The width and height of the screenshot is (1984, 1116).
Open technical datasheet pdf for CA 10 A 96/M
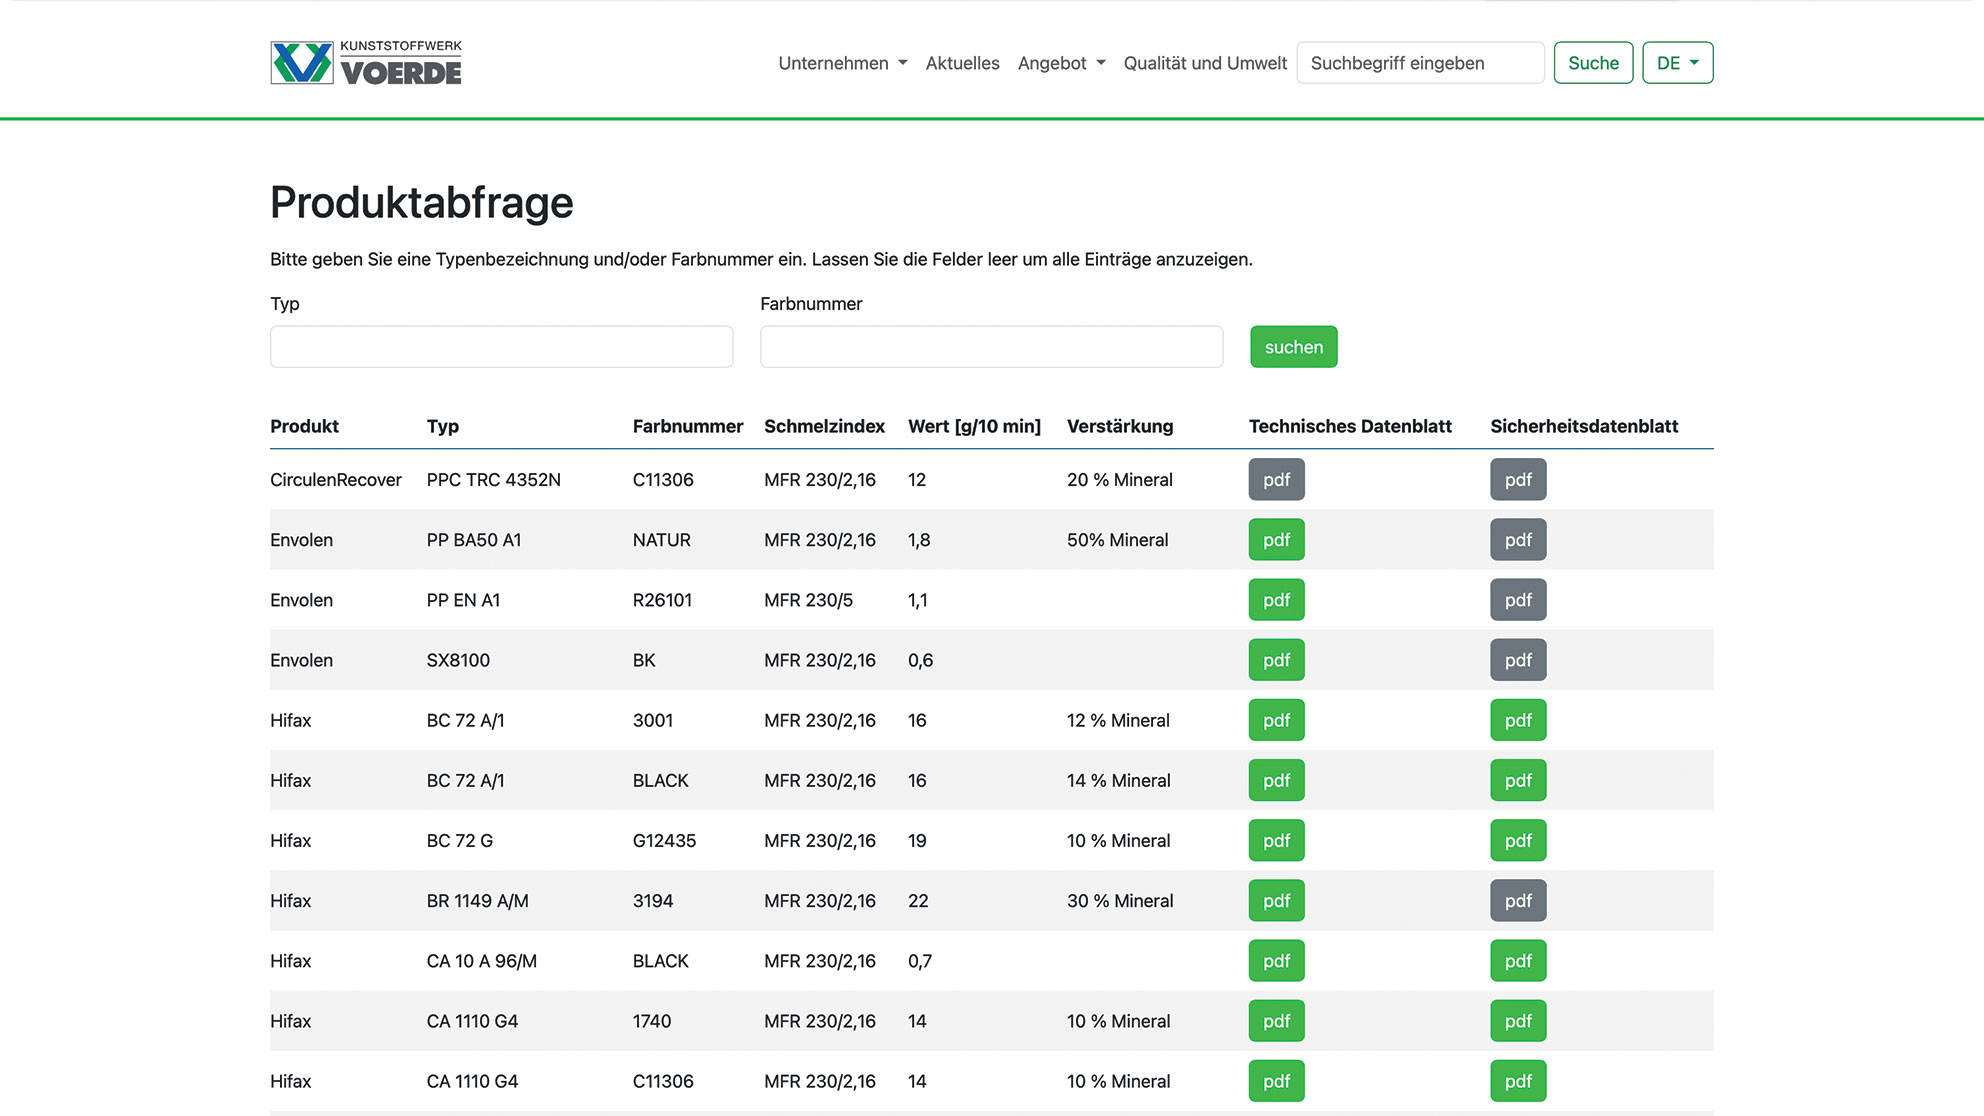pos(1276,961)
